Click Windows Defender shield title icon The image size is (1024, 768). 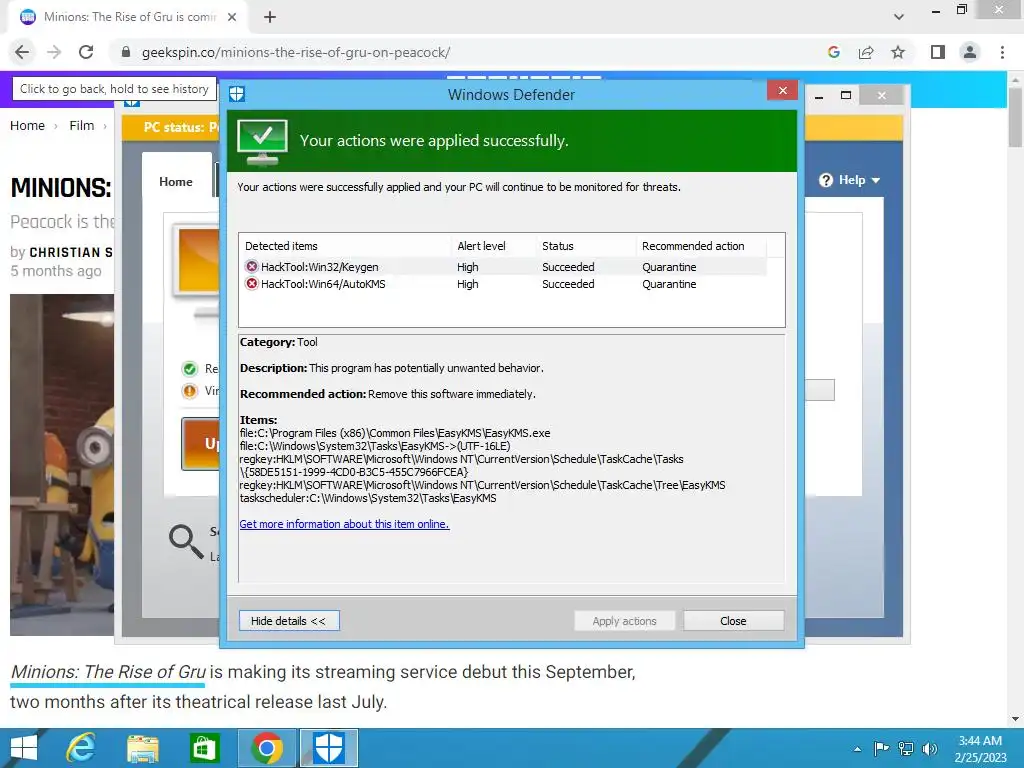[x=237, y=94]
